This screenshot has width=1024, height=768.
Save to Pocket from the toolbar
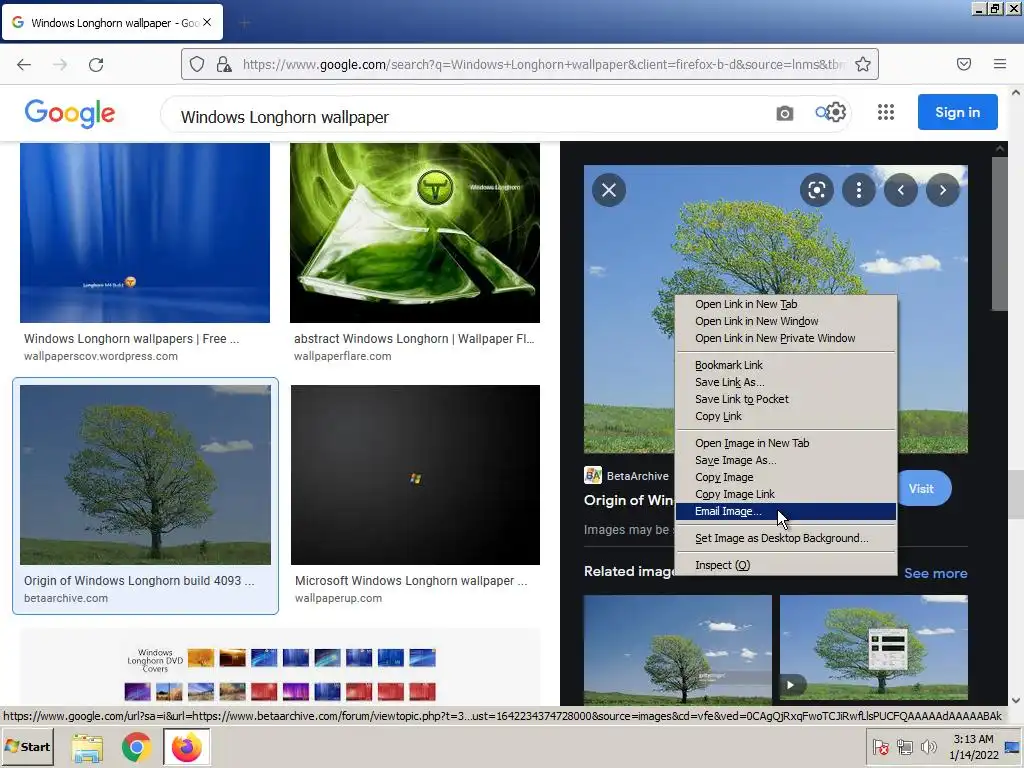[964, 64]
